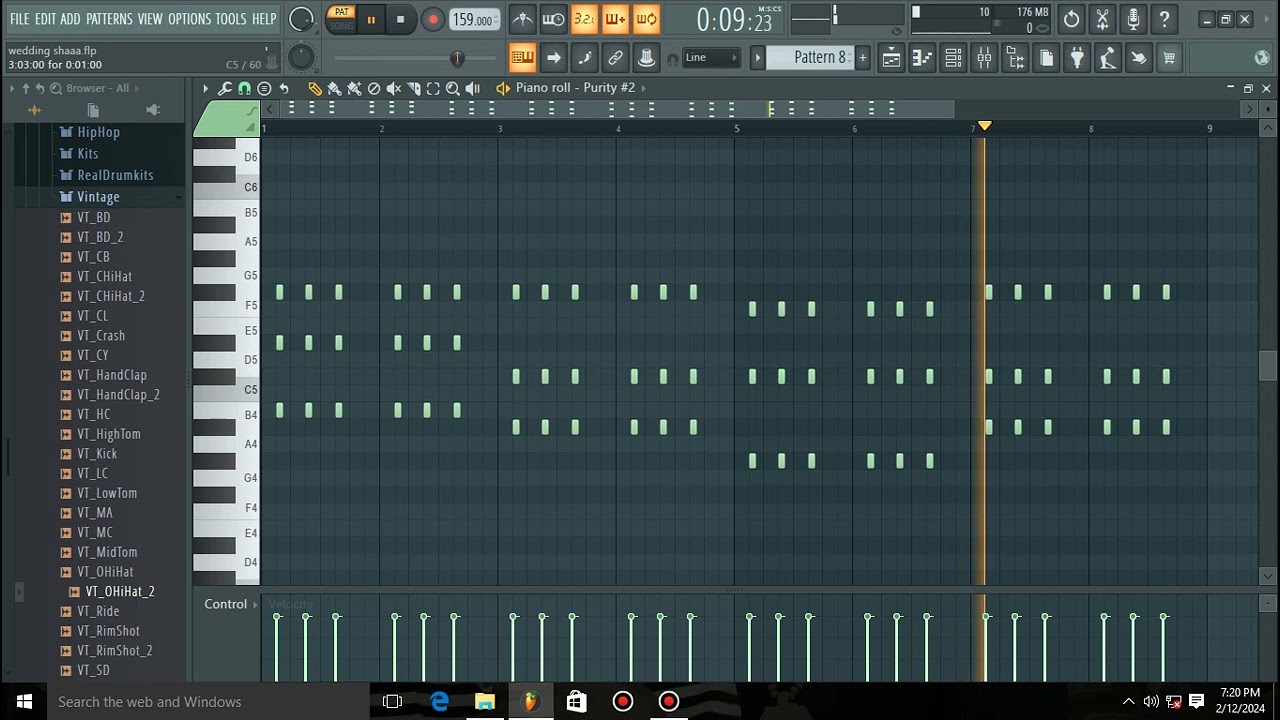Open the TOOLS menu
The width and height of the screenshot is (1280, 720).
[x=231, y=19]
